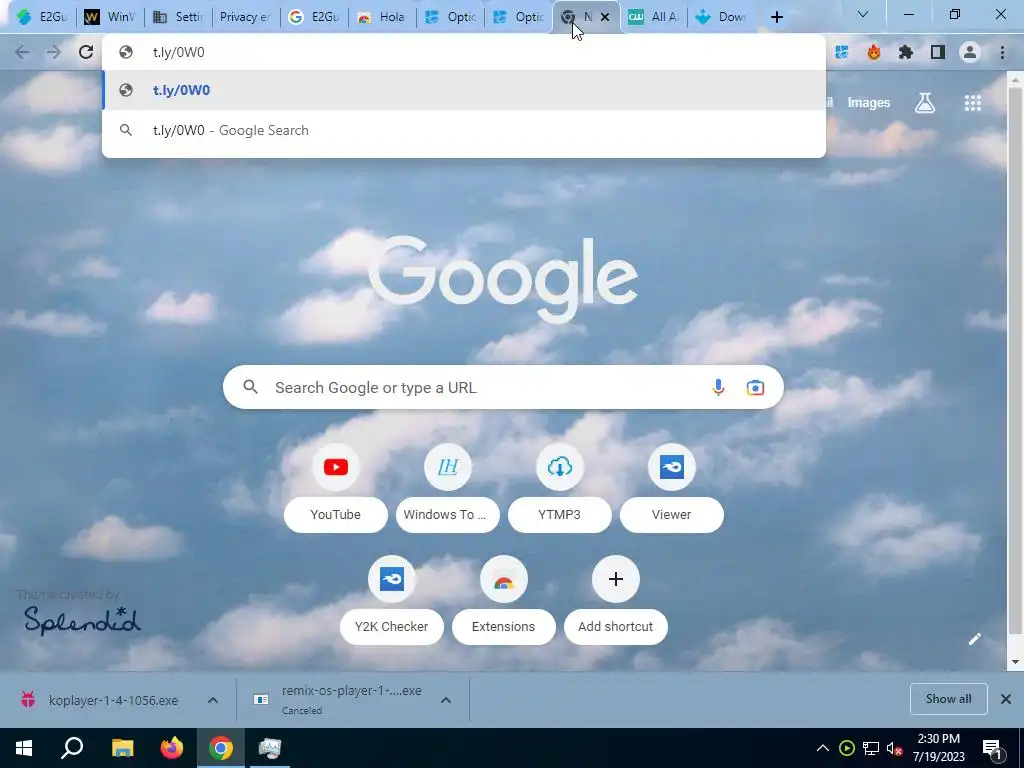Open a new tab with plus button
Image resolution: width=1024 pixels, height=768 pixels.
[776, 17]
